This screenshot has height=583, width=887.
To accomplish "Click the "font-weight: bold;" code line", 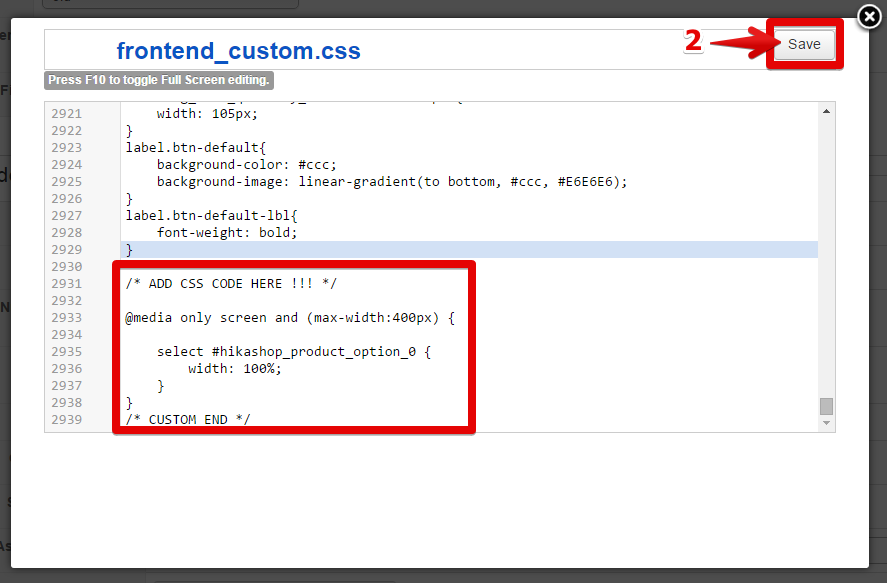I will (227, 232).
